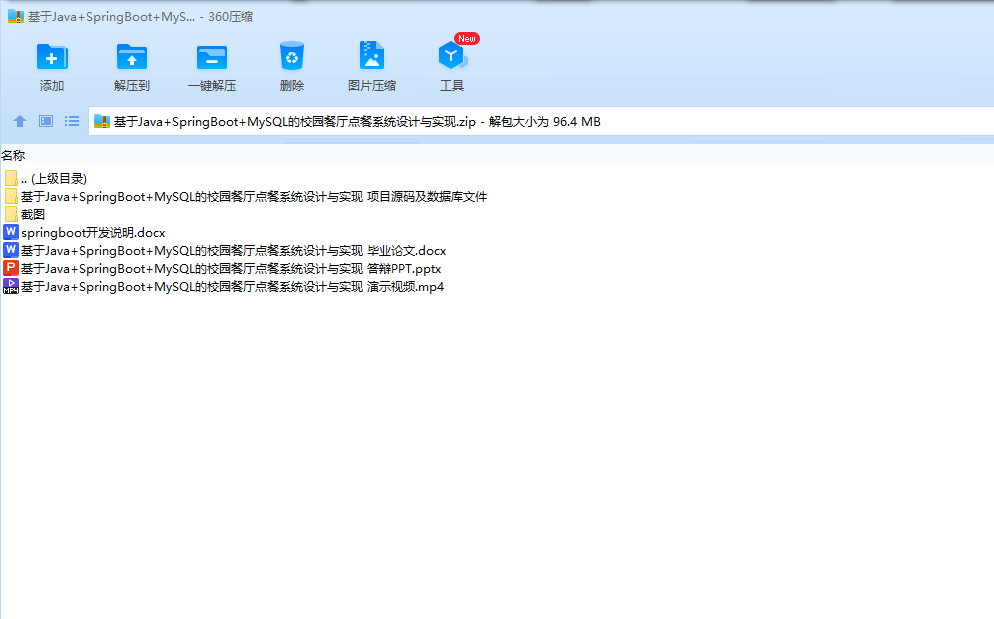Click the zip archive icon in address bar
The height and width of the screenshot is (619, 994).
[x=101, y=121]
